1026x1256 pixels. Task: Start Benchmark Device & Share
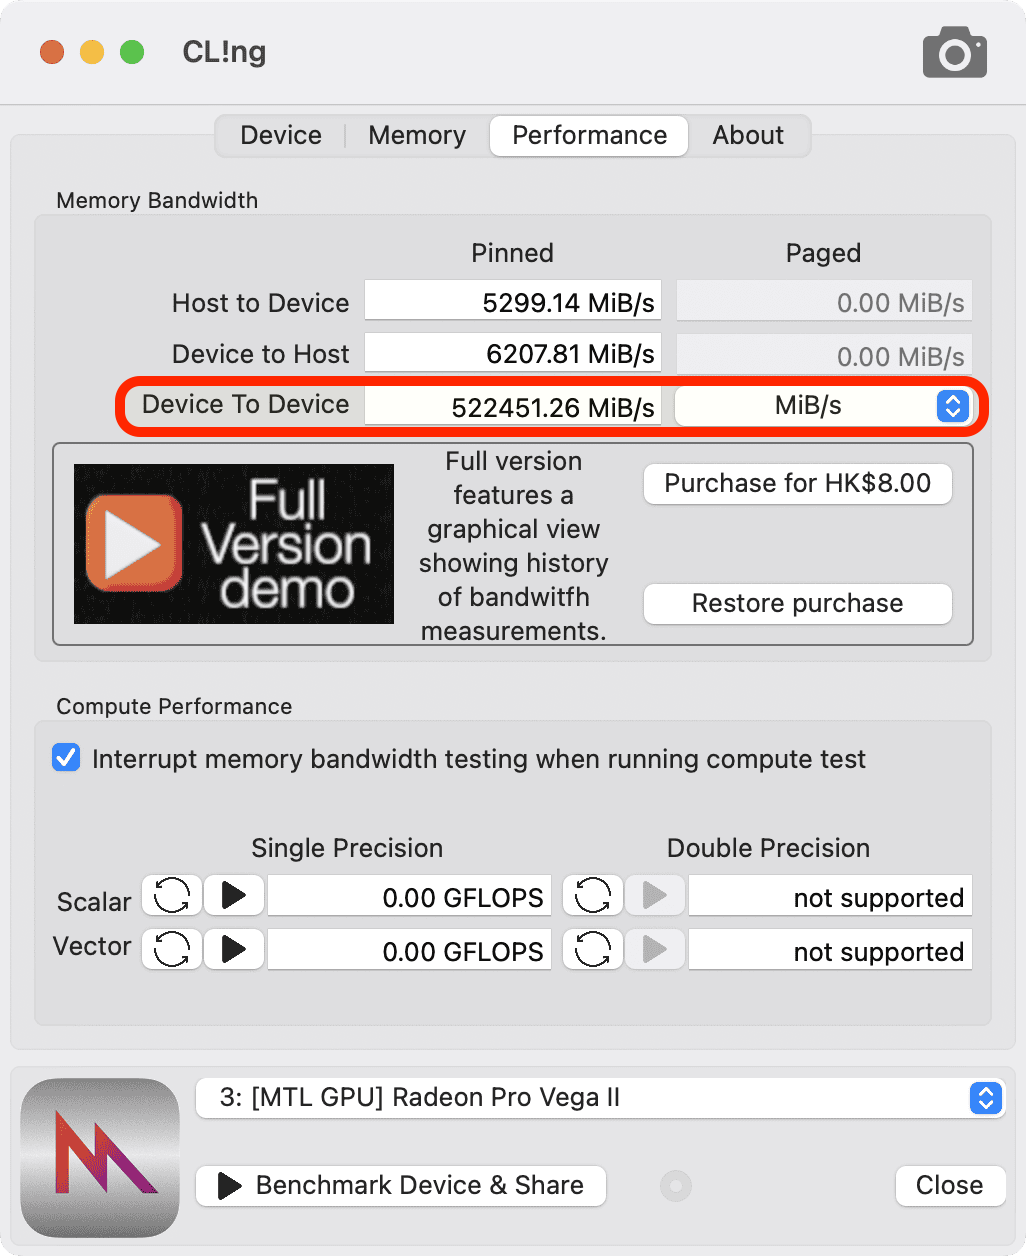401,1186
